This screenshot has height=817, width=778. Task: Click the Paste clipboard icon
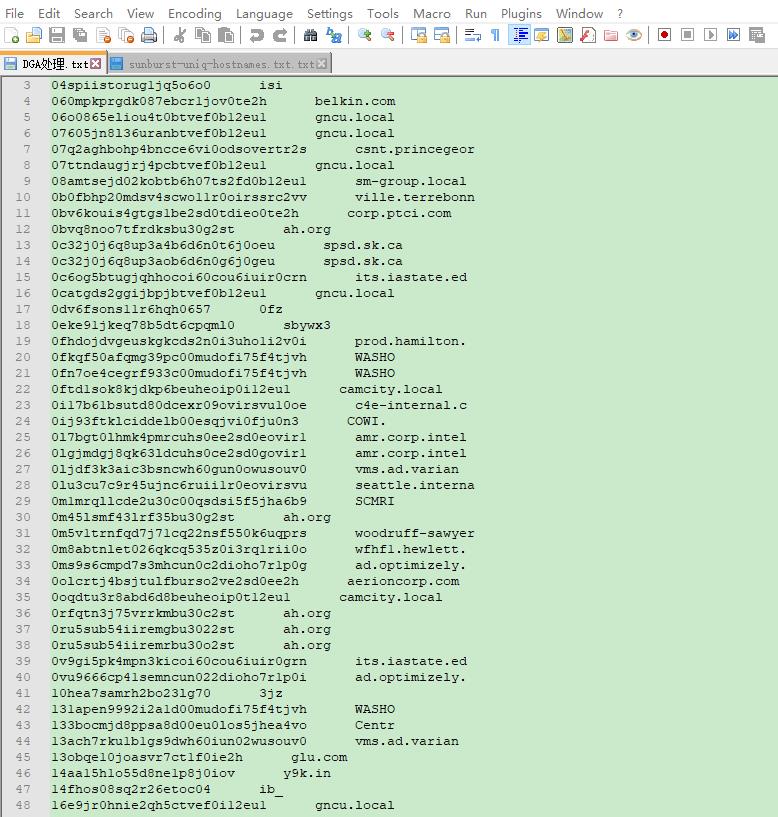[226, 35]
